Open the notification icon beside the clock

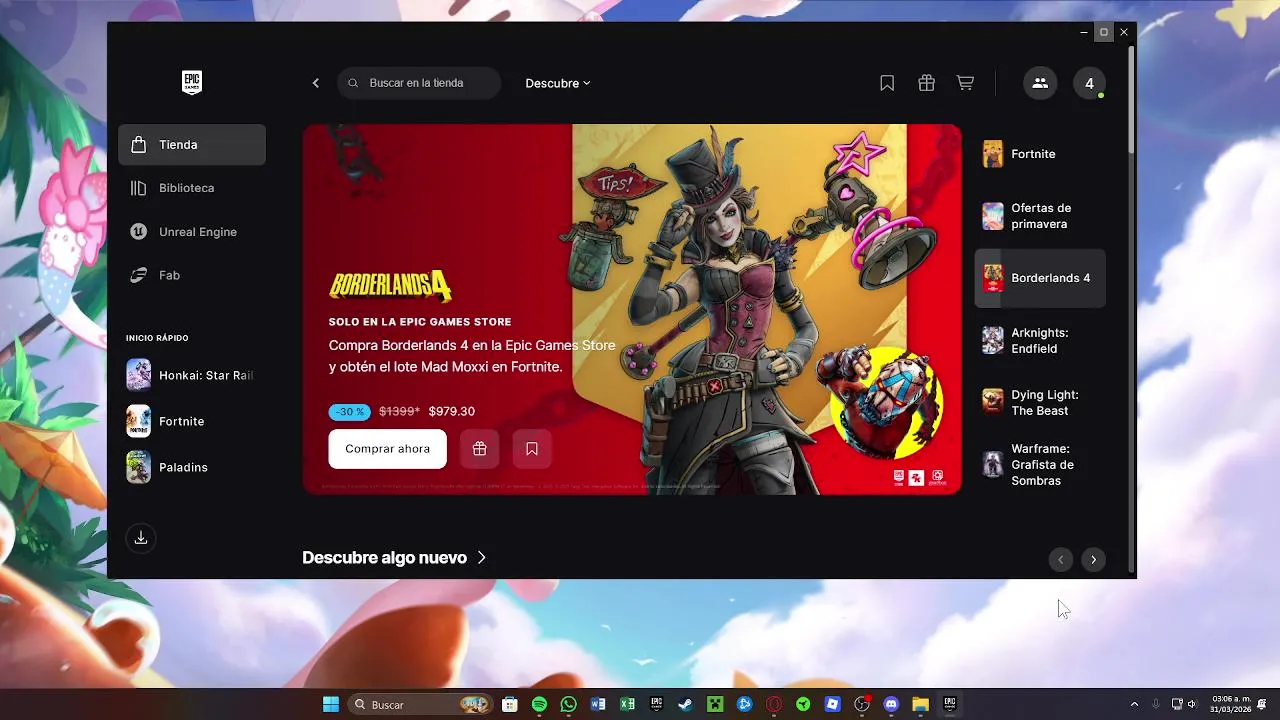point(1263,704)
